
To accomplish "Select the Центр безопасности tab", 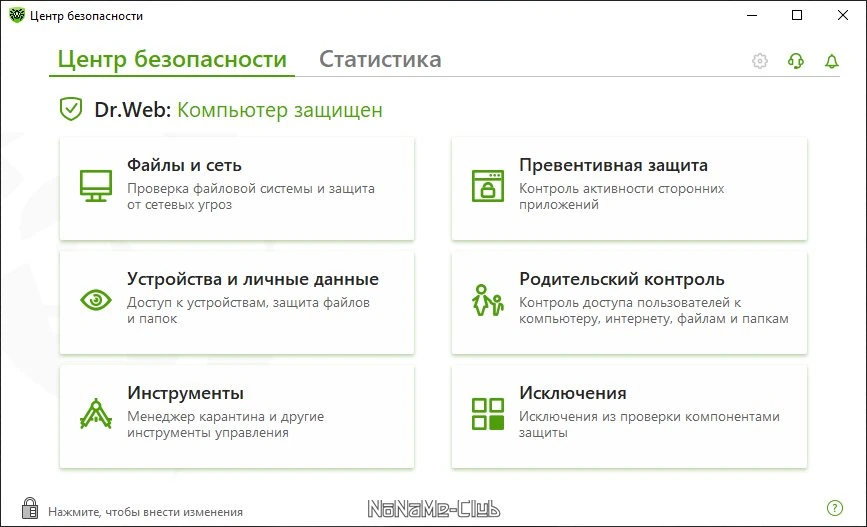I will click(x=172, y=59).
